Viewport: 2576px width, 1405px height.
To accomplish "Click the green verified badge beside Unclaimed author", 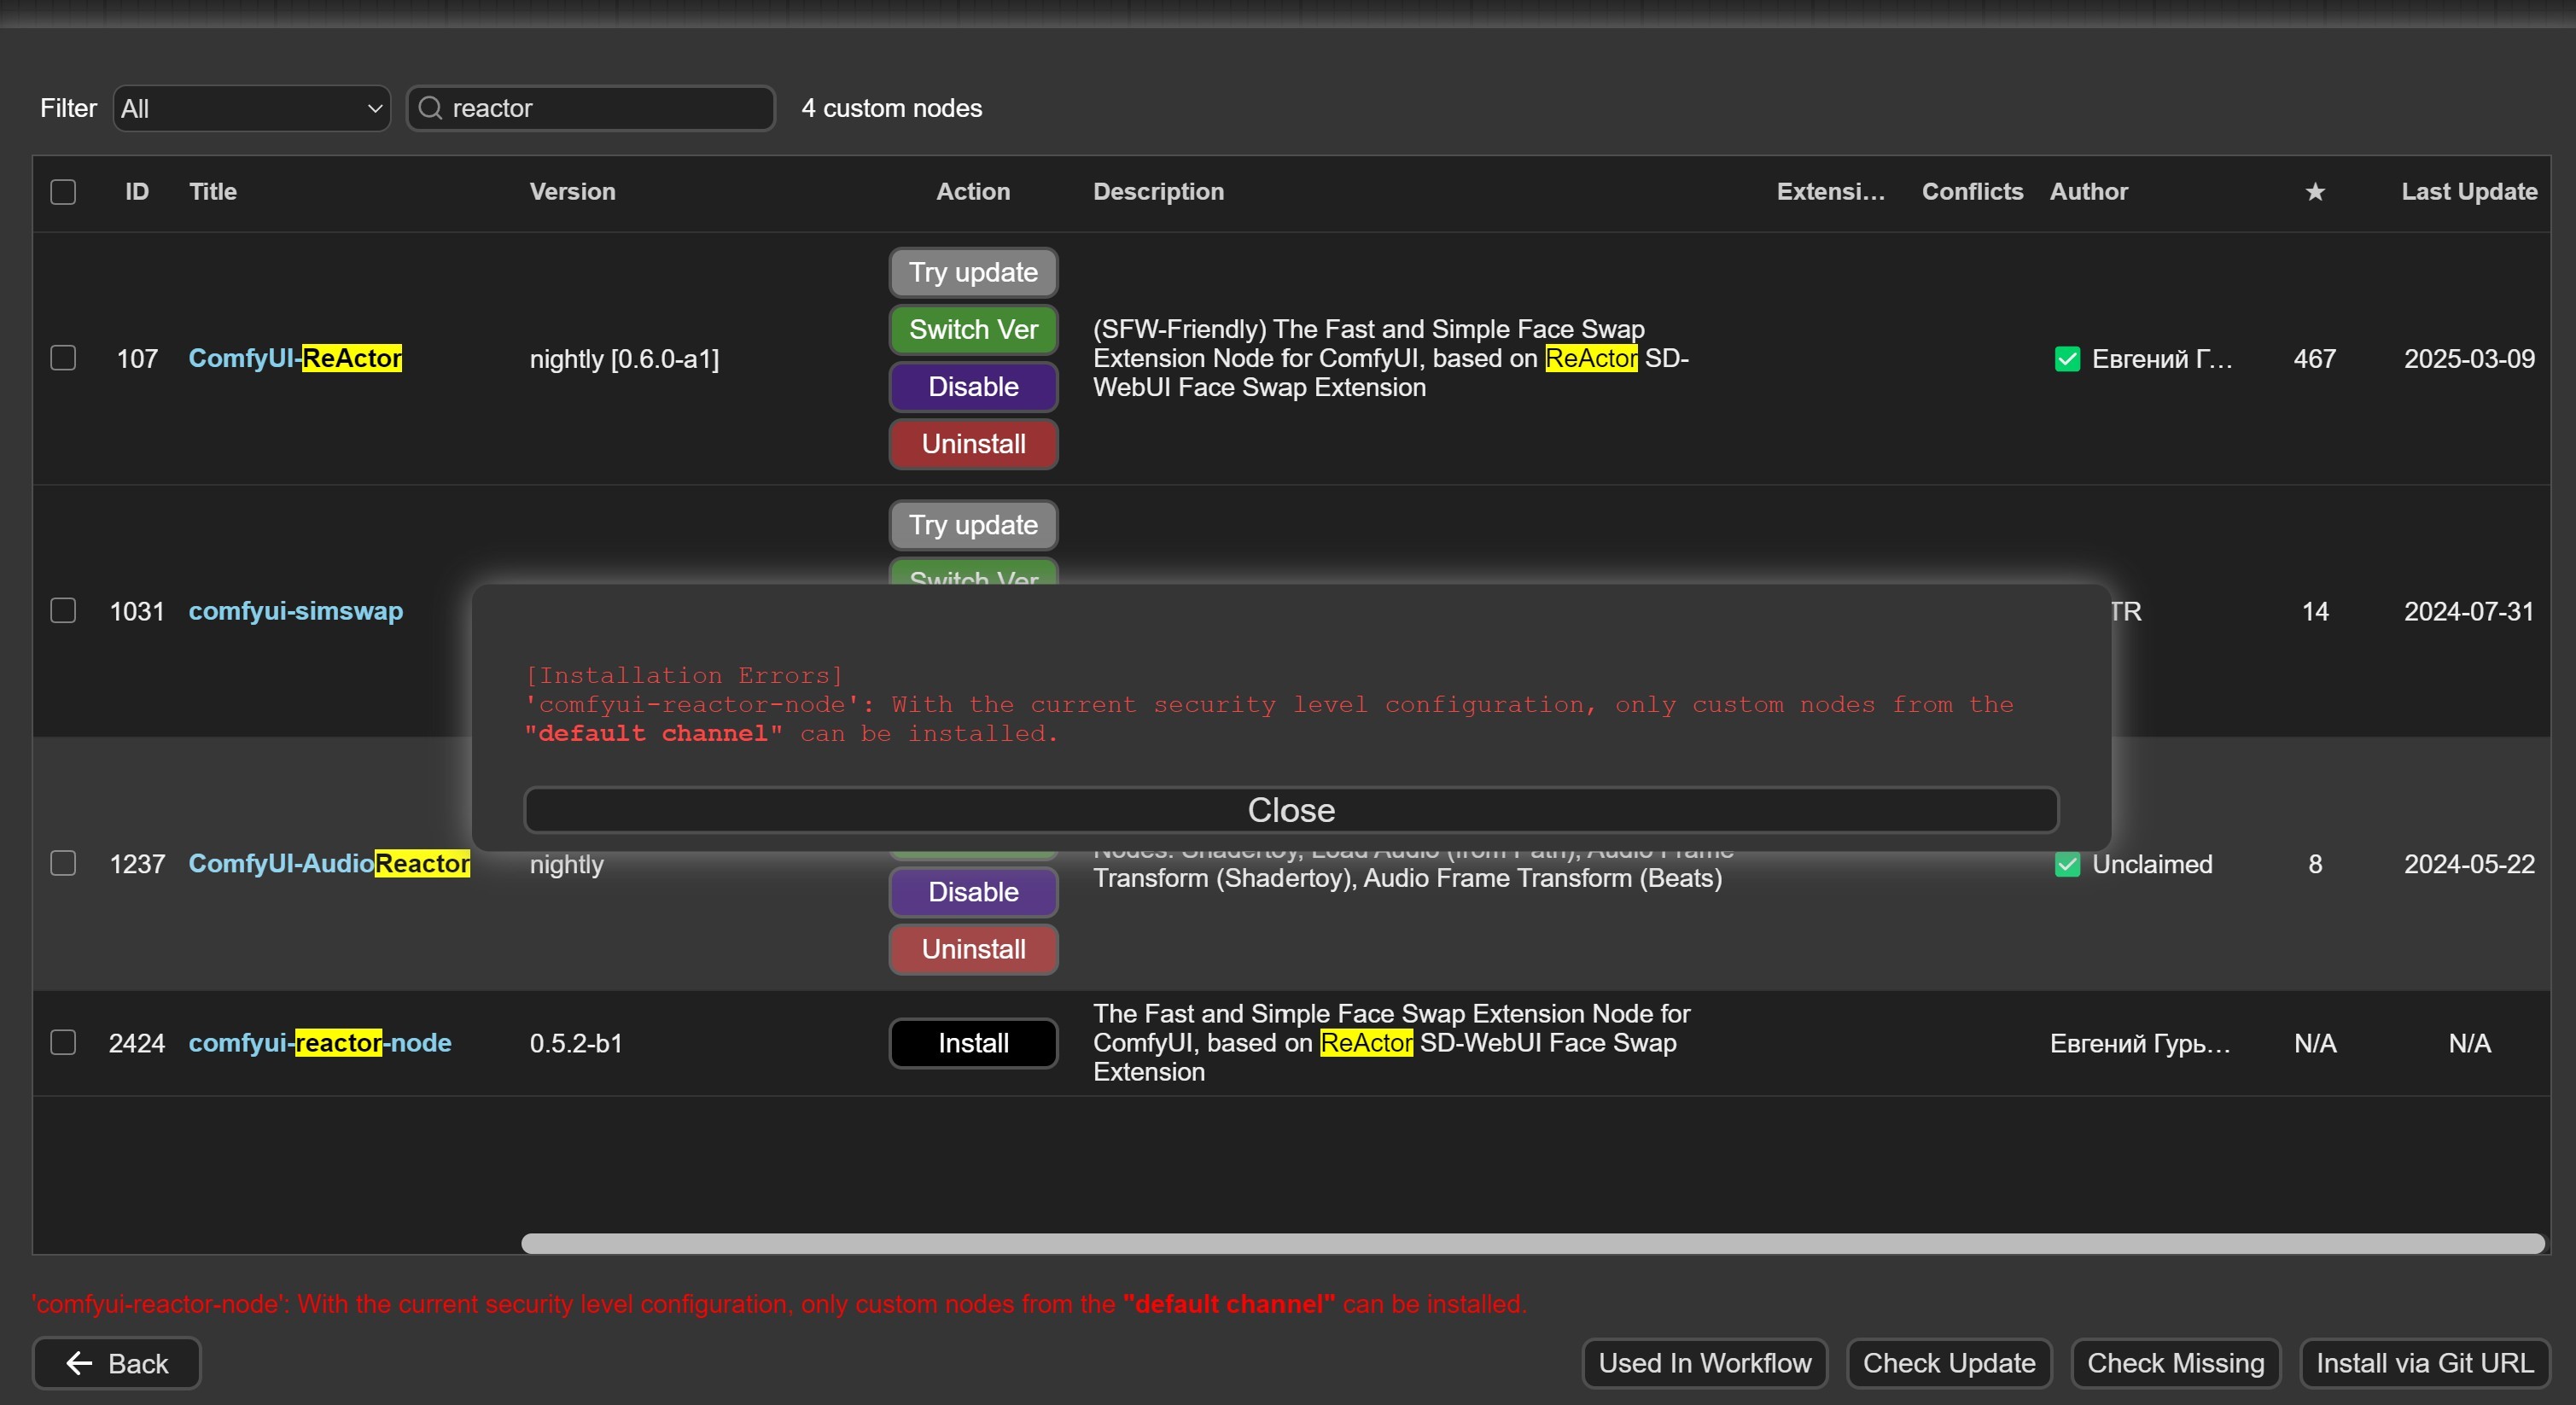I will (x=2067, y=864).
